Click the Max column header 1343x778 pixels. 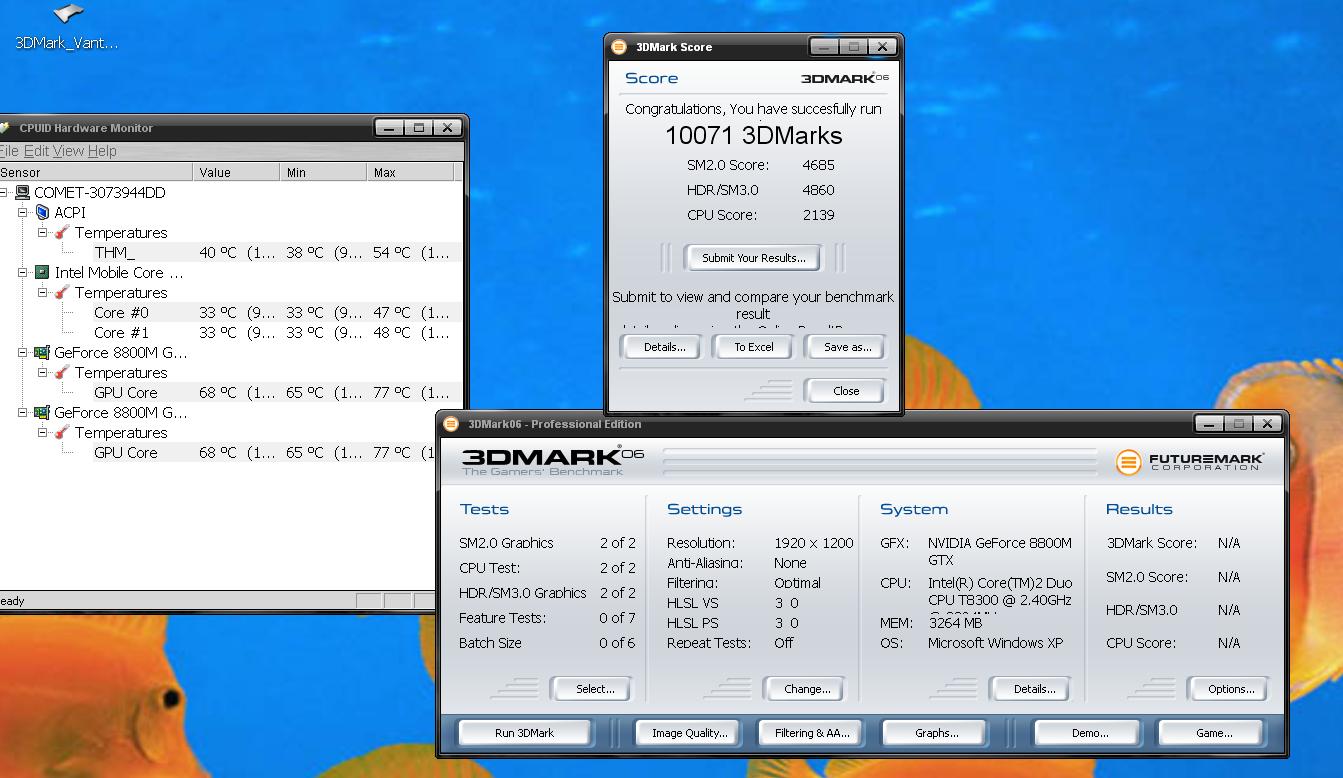(x=410, y=172)
